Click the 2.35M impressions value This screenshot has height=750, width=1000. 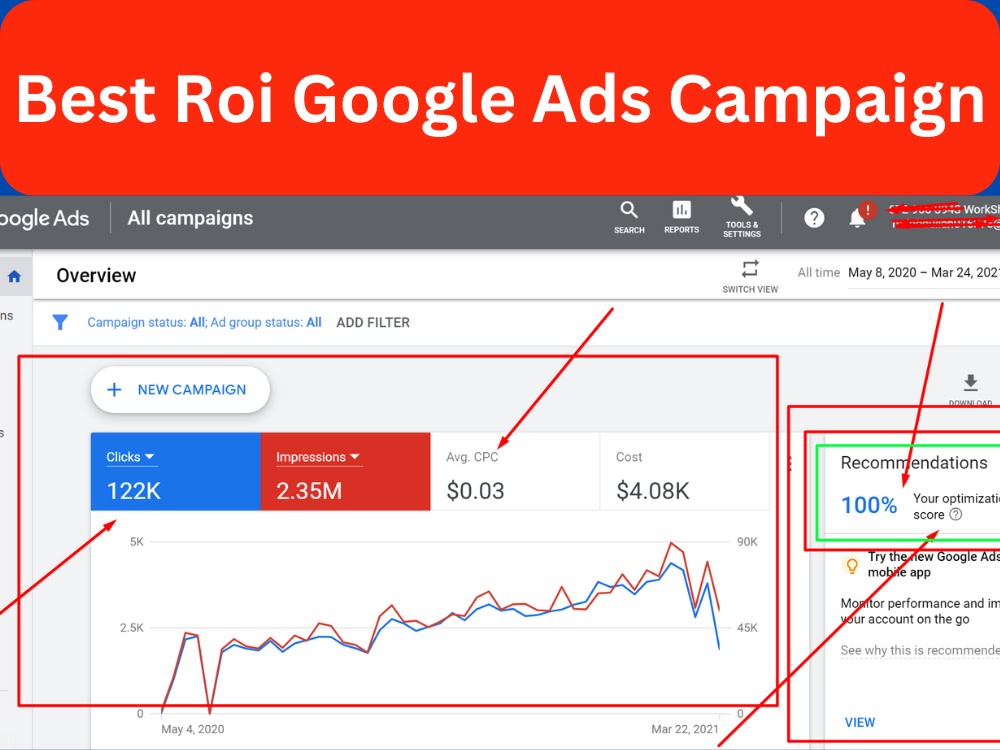[309, 491]
